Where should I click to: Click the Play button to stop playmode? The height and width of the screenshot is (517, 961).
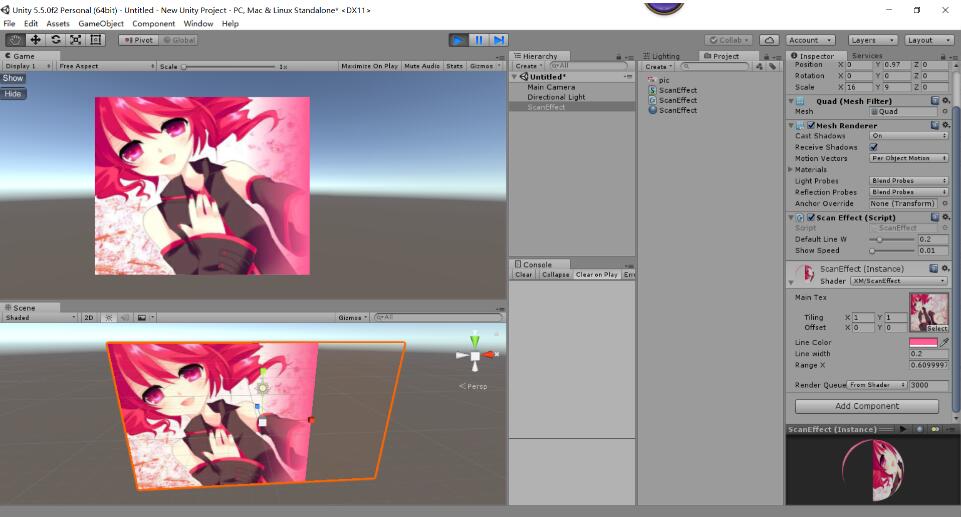(458, 40)
